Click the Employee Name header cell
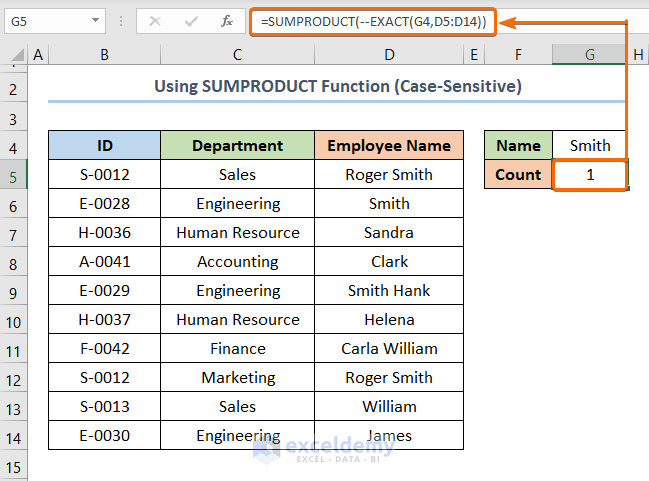649x481 pixels. pyautogui.click(x=388, y=146)
